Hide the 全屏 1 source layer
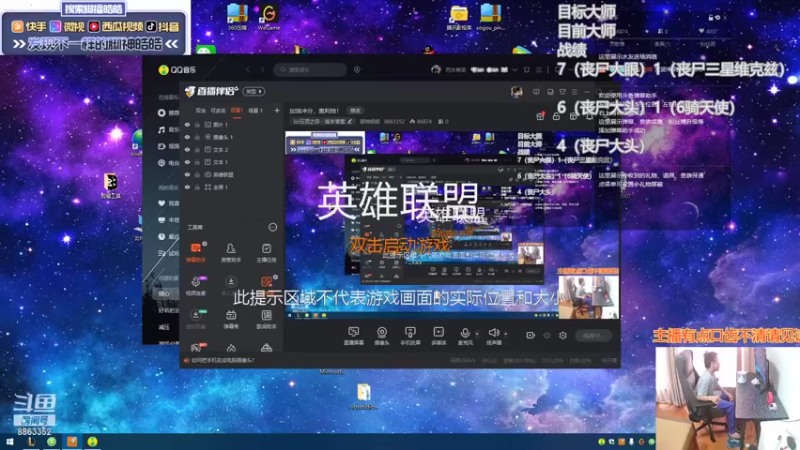Screen dimensions: 800x450 188,187
